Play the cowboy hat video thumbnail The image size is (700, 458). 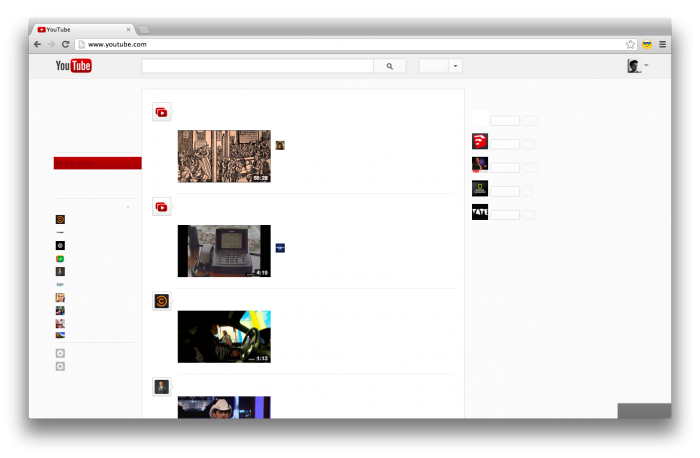pos(224,407)
